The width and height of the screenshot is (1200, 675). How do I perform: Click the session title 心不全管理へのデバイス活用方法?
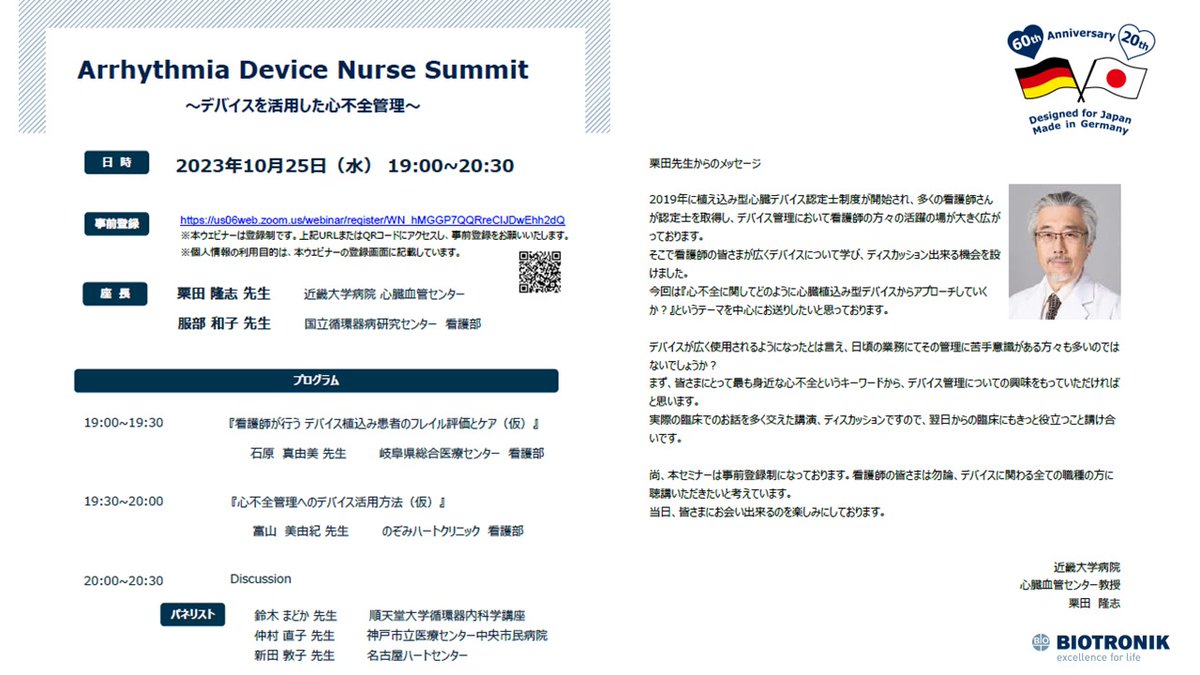pos(337,501)
